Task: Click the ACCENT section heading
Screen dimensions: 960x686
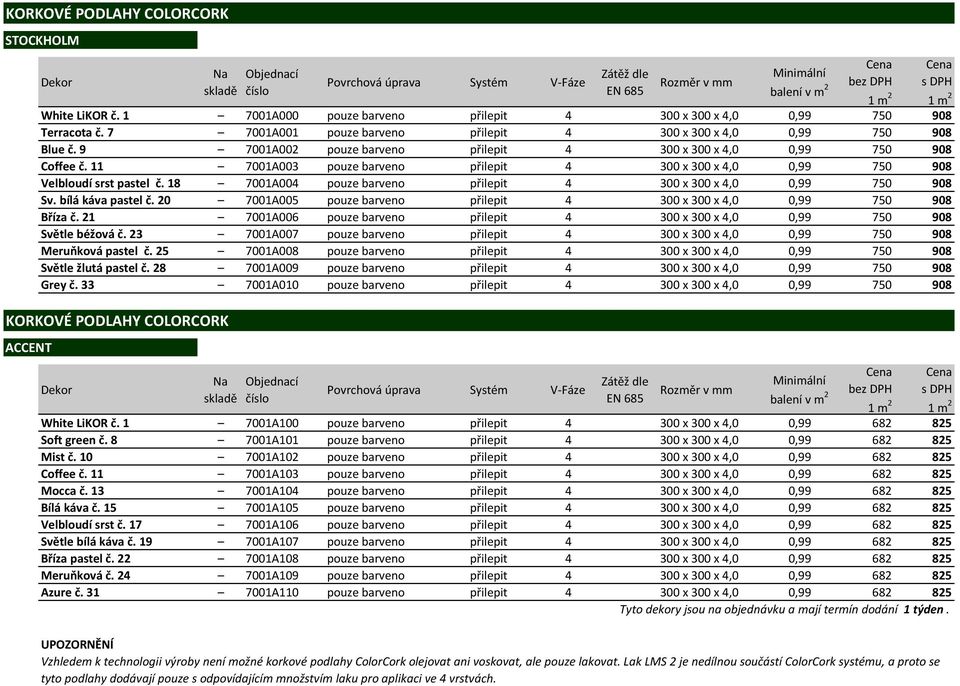Action: (x=100, y=348)
